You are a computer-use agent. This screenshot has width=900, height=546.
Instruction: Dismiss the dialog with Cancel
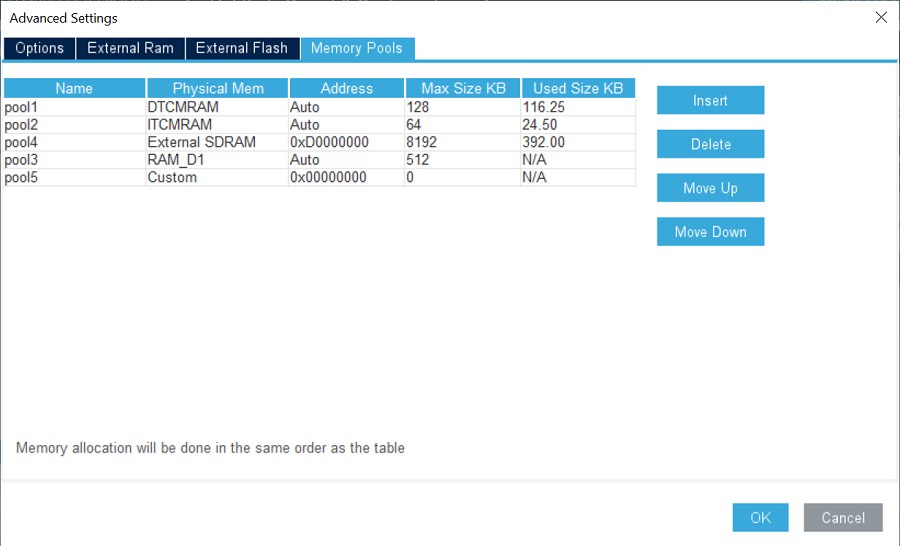click(x=843, y=517)
